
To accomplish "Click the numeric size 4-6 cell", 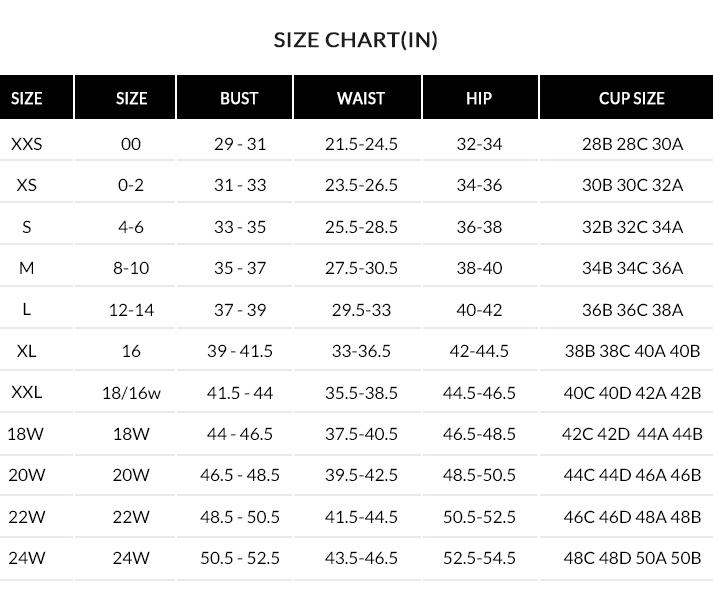I will coord(131,227).
